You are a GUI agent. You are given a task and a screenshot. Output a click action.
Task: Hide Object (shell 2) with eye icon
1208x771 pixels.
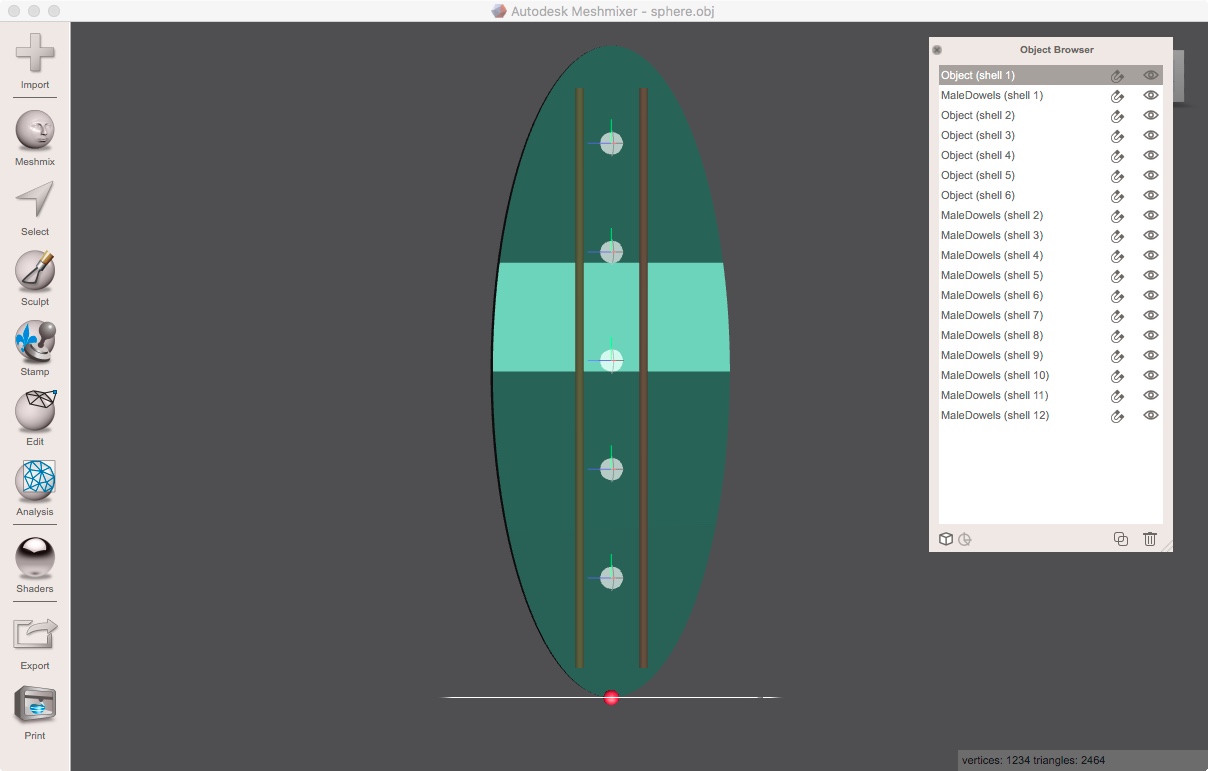coord(1151,115)
